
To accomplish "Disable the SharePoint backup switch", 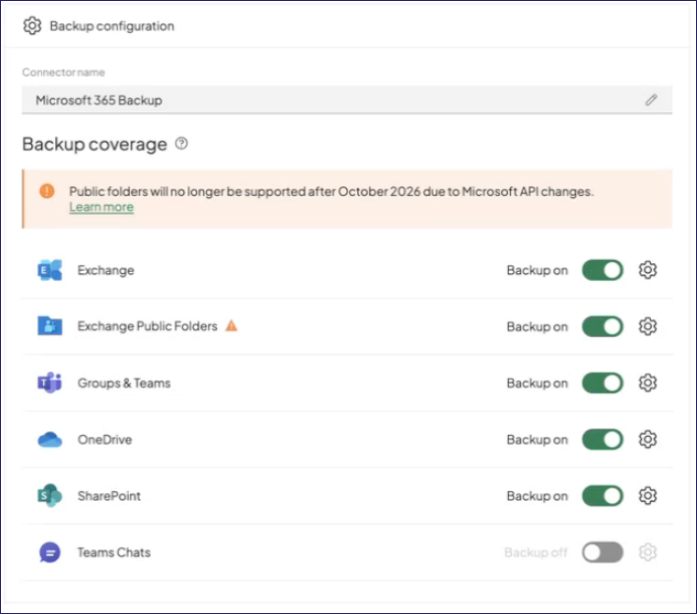I will (603, 496).
